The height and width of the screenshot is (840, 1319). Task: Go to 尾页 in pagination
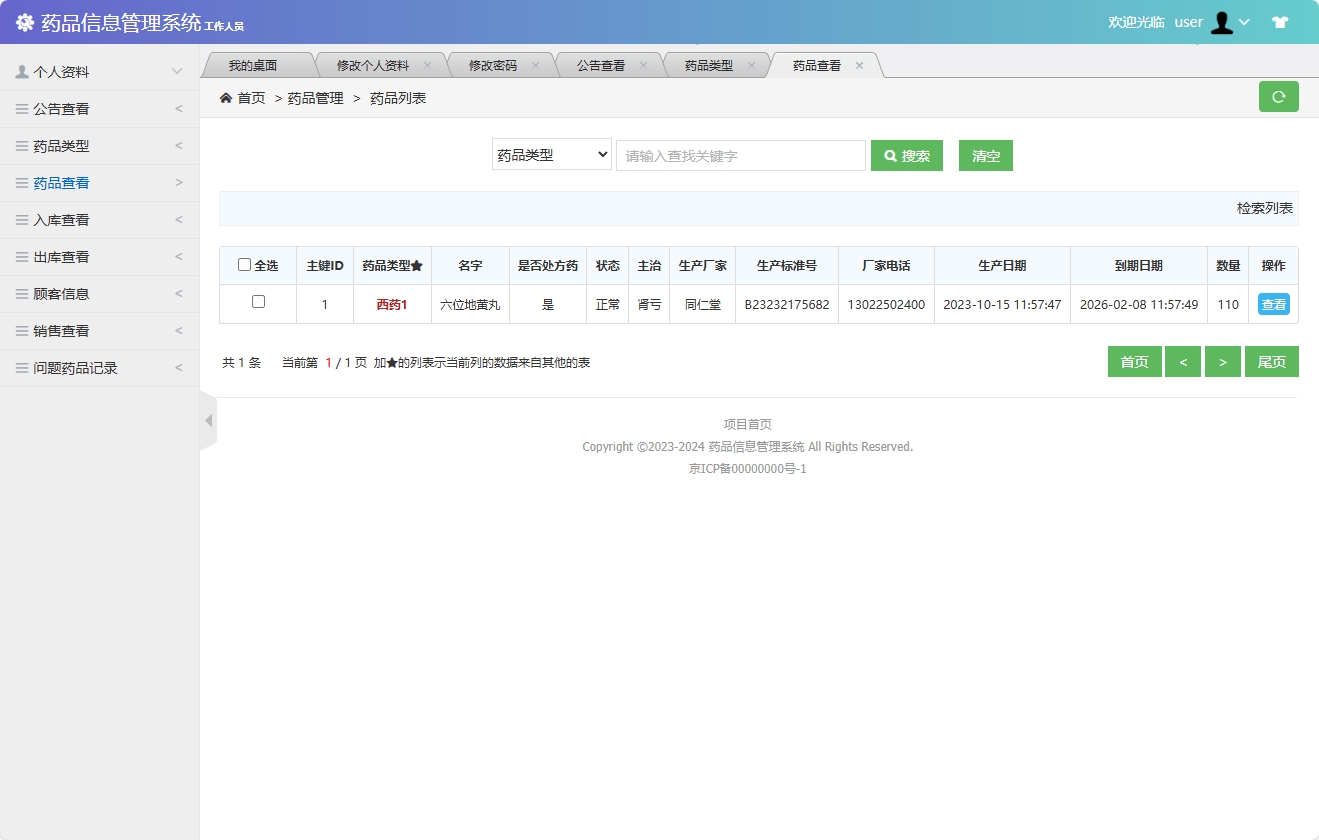(x=1272, y=361)
